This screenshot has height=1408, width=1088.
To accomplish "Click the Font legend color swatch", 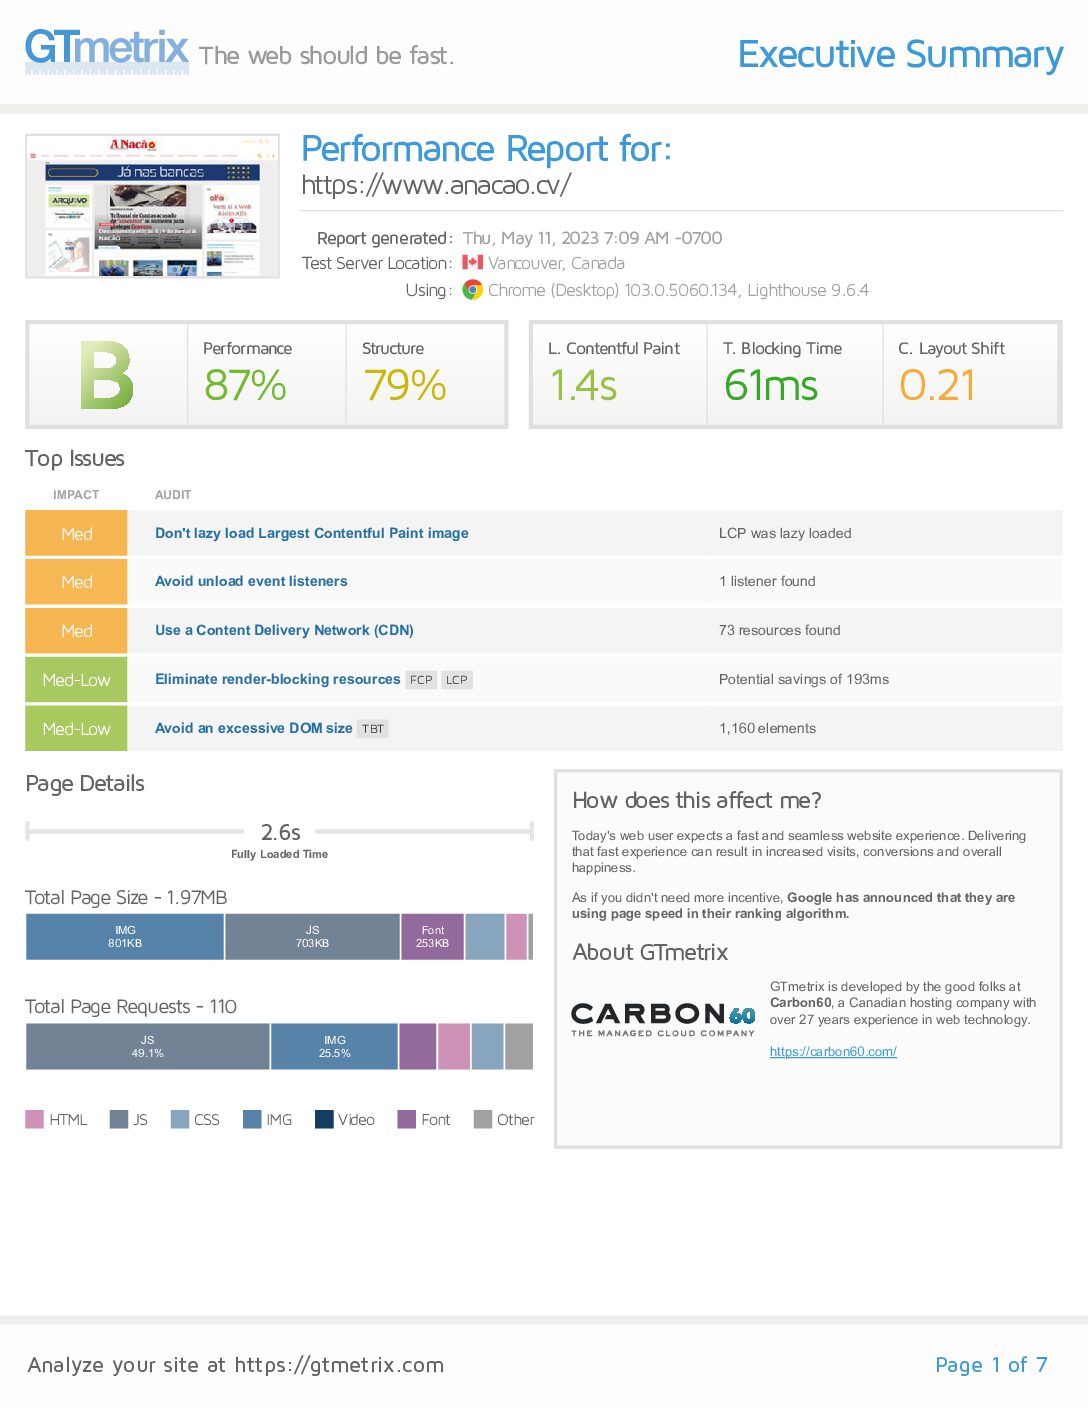I will click(x=407, y=1119).
